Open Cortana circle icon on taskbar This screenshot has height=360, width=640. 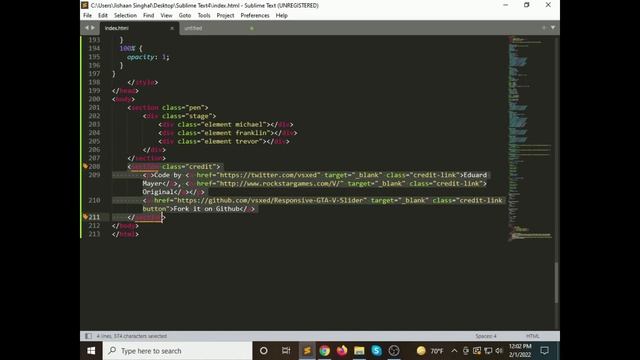click(x=264, y=351)
